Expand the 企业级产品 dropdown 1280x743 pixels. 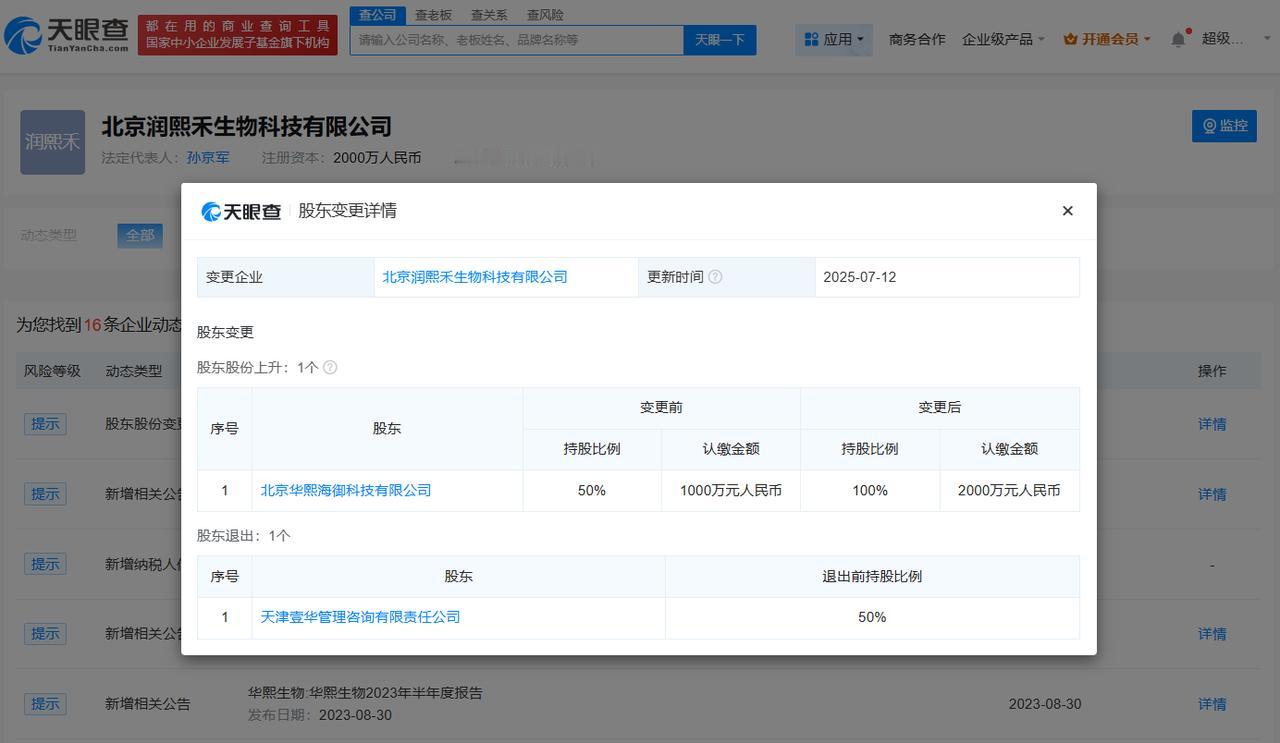1003,39
